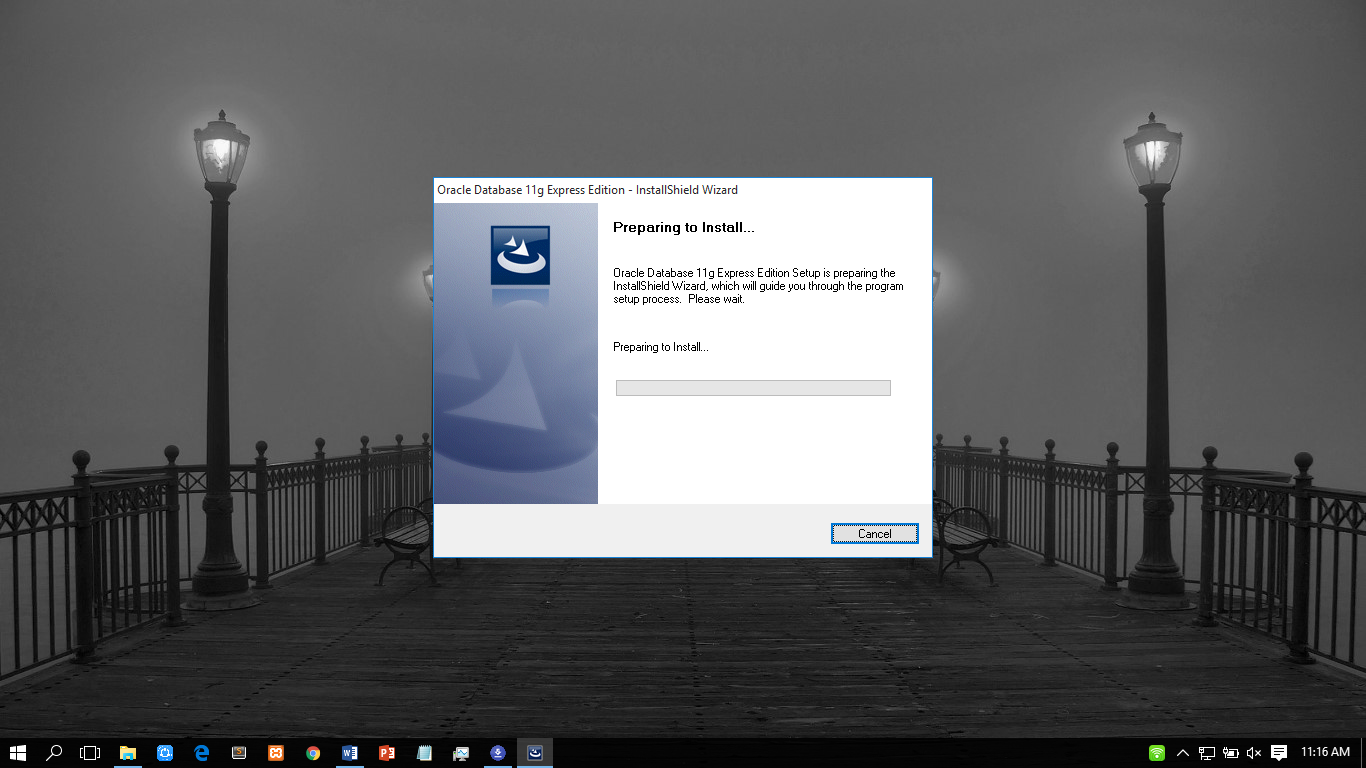Open the blue download-arrow taskbar app
This screenshot has height=768, width=1366.
pos(498,753)
